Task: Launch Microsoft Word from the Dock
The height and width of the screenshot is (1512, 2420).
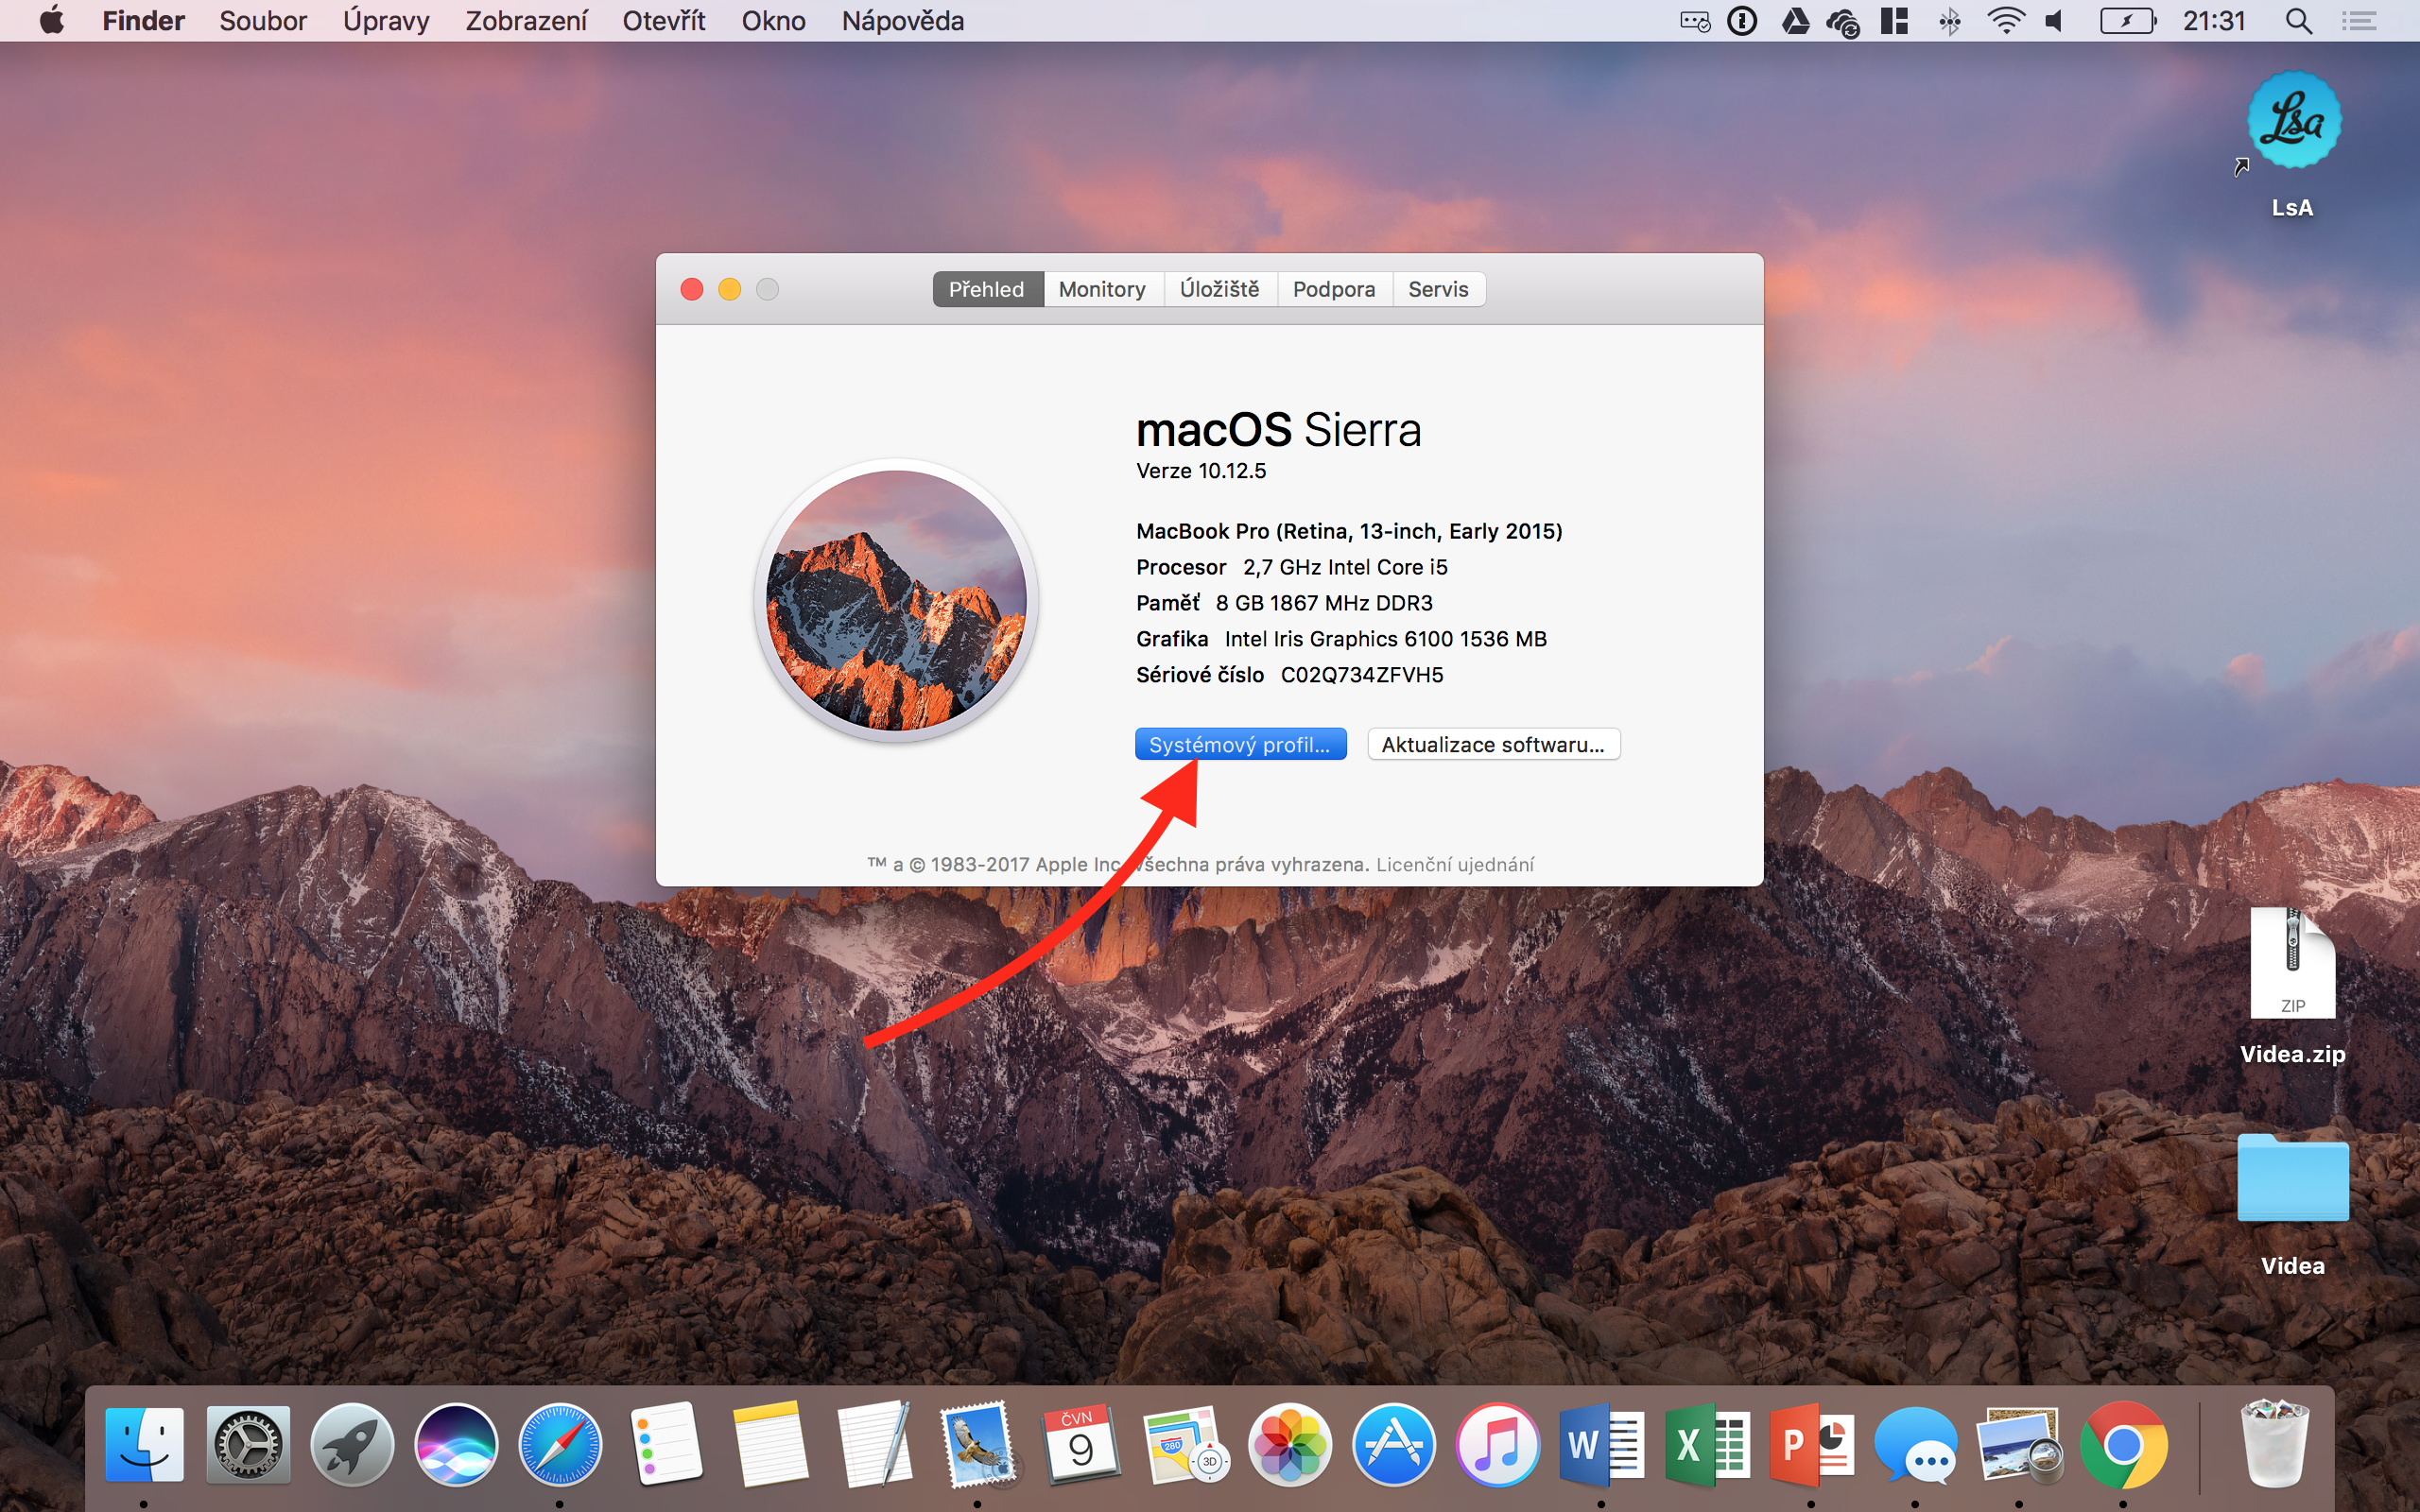Action: (1601, 1445)
